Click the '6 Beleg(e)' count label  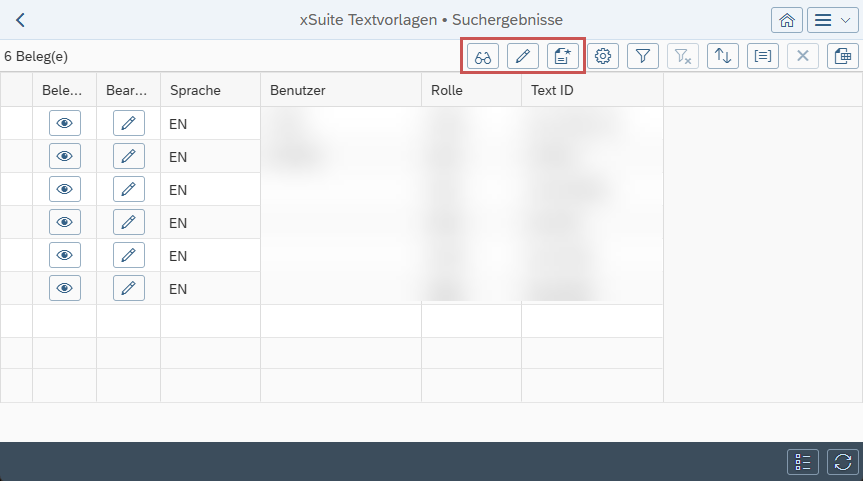(x=36, y=57)
